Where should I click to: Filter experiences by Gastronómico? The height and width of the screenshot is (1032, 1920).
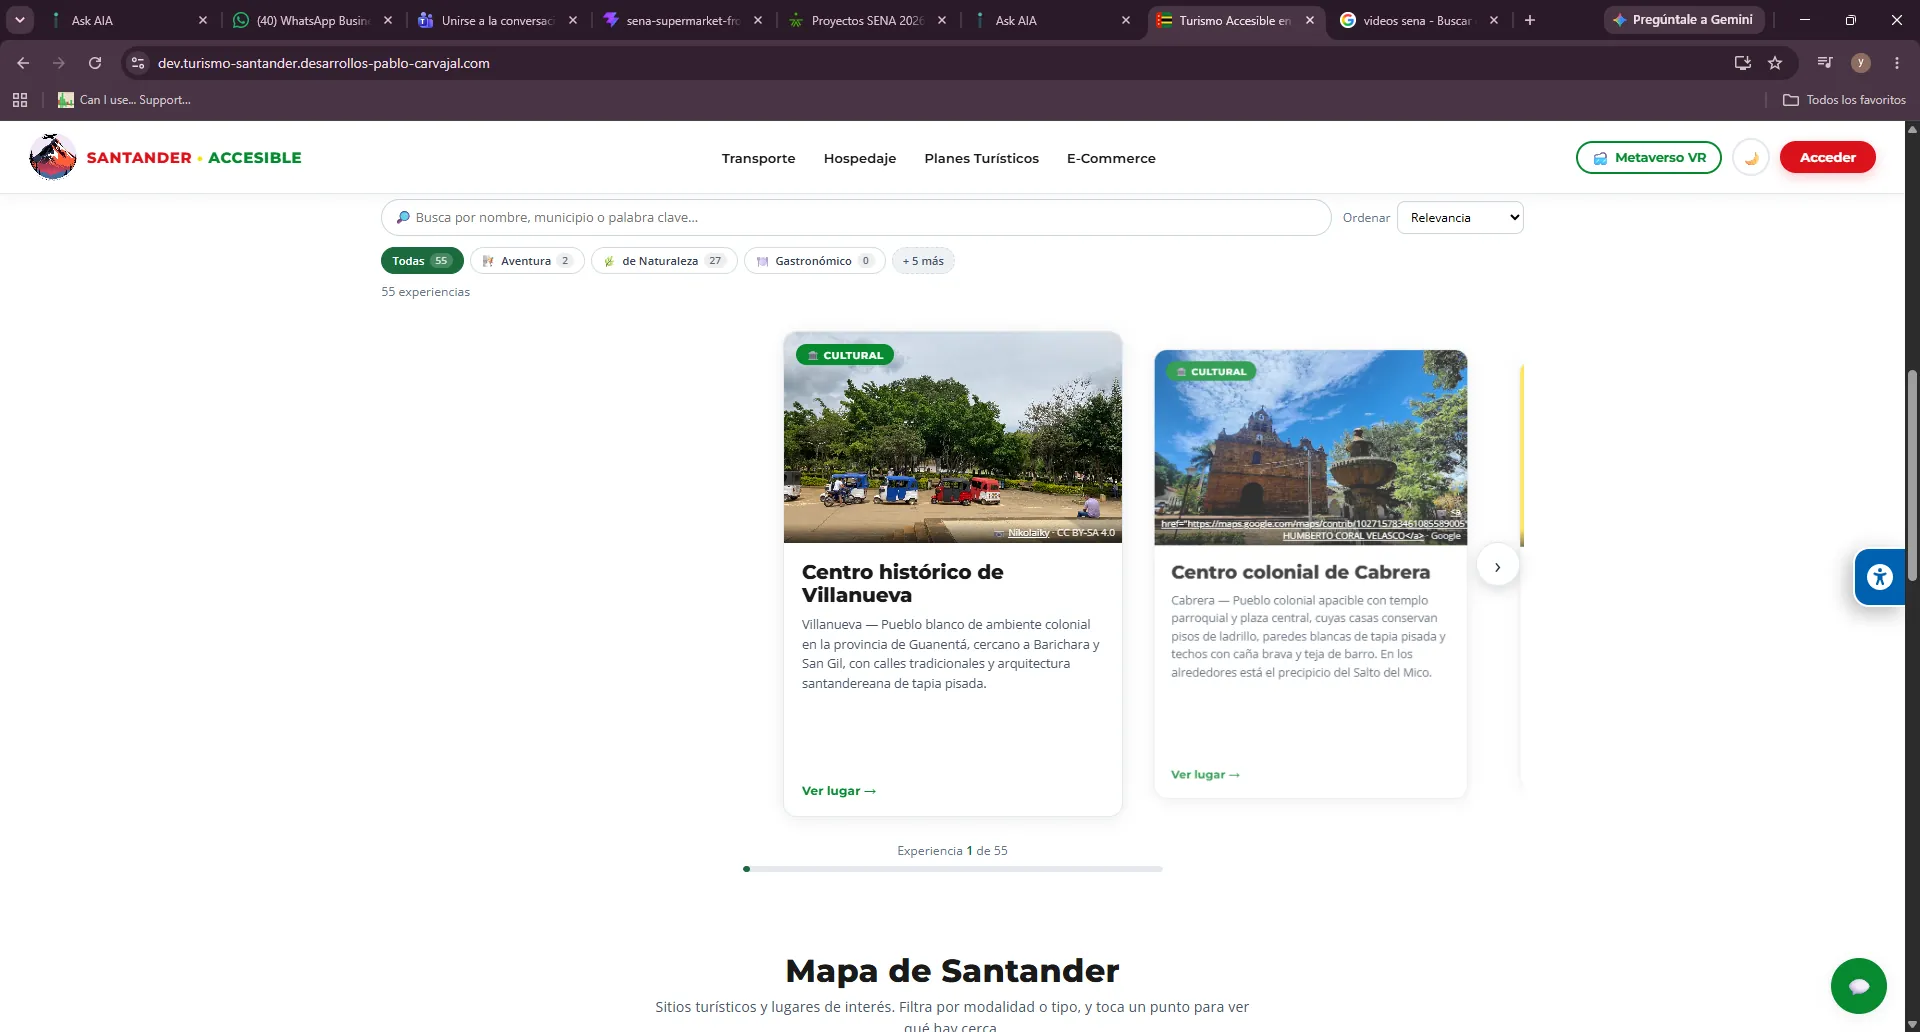814,261
